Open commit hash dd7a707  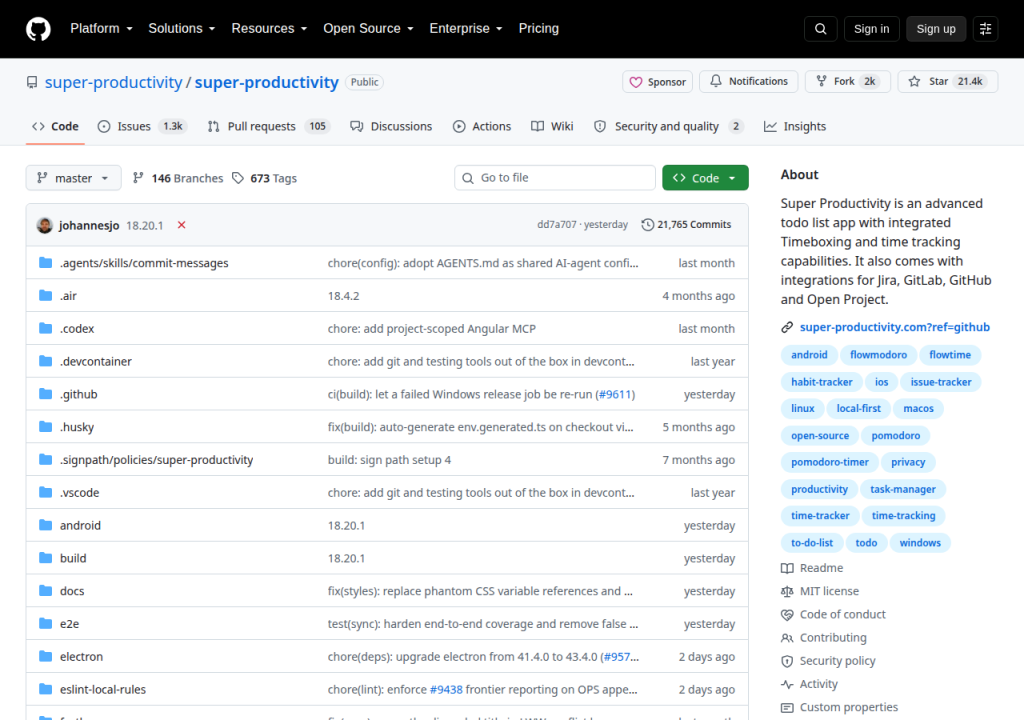(x=556, y=225)
